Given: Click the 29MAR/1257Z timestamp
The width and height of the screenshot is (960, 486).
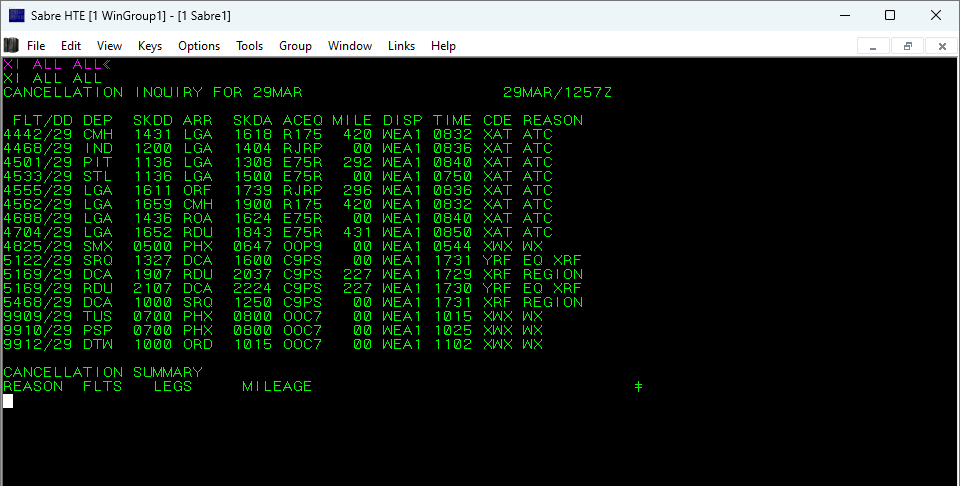Looking at the screenshot, I should (557, 92).
